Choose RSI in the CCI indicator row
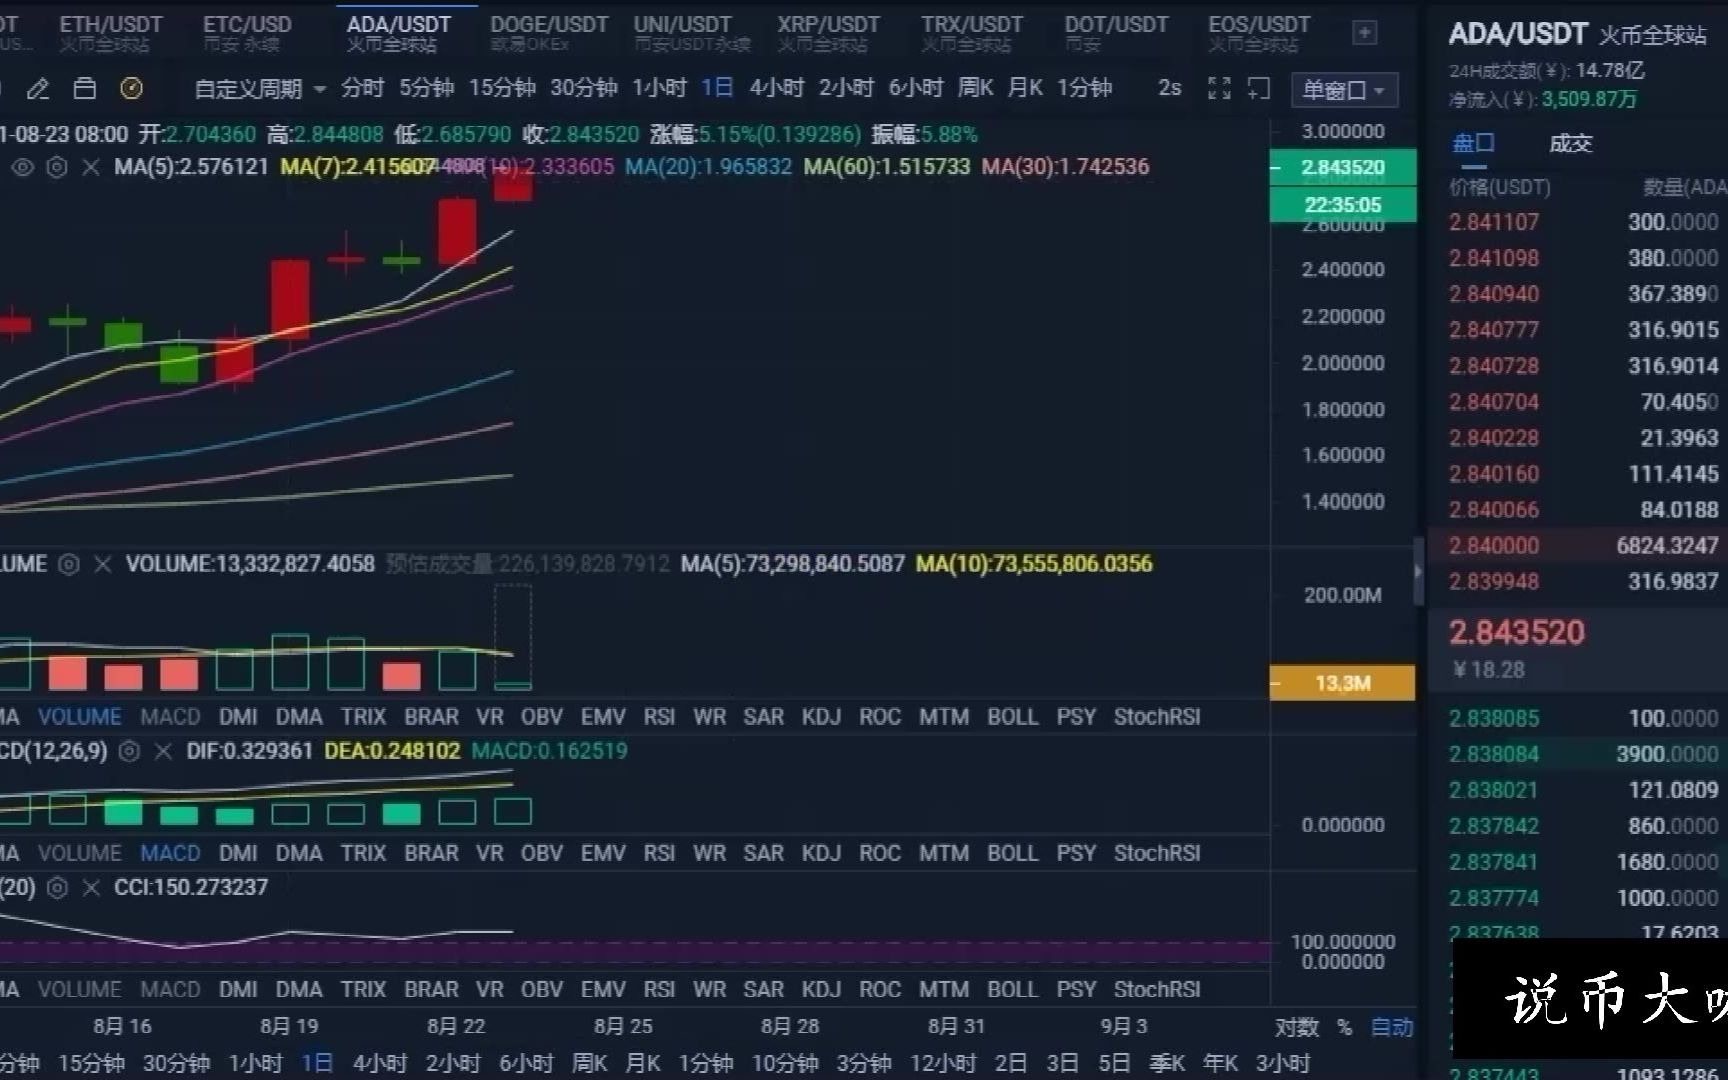Screen dimensions: 1728x1080 click(659, 989)
